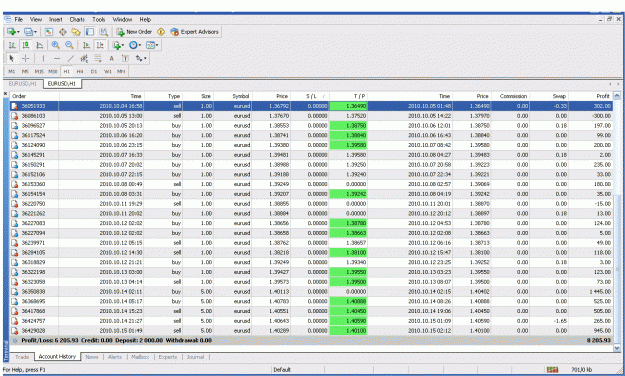Open the Experts tab
Image resolution: width=625 pixels, height=376 pixels.
click(167, 357)
